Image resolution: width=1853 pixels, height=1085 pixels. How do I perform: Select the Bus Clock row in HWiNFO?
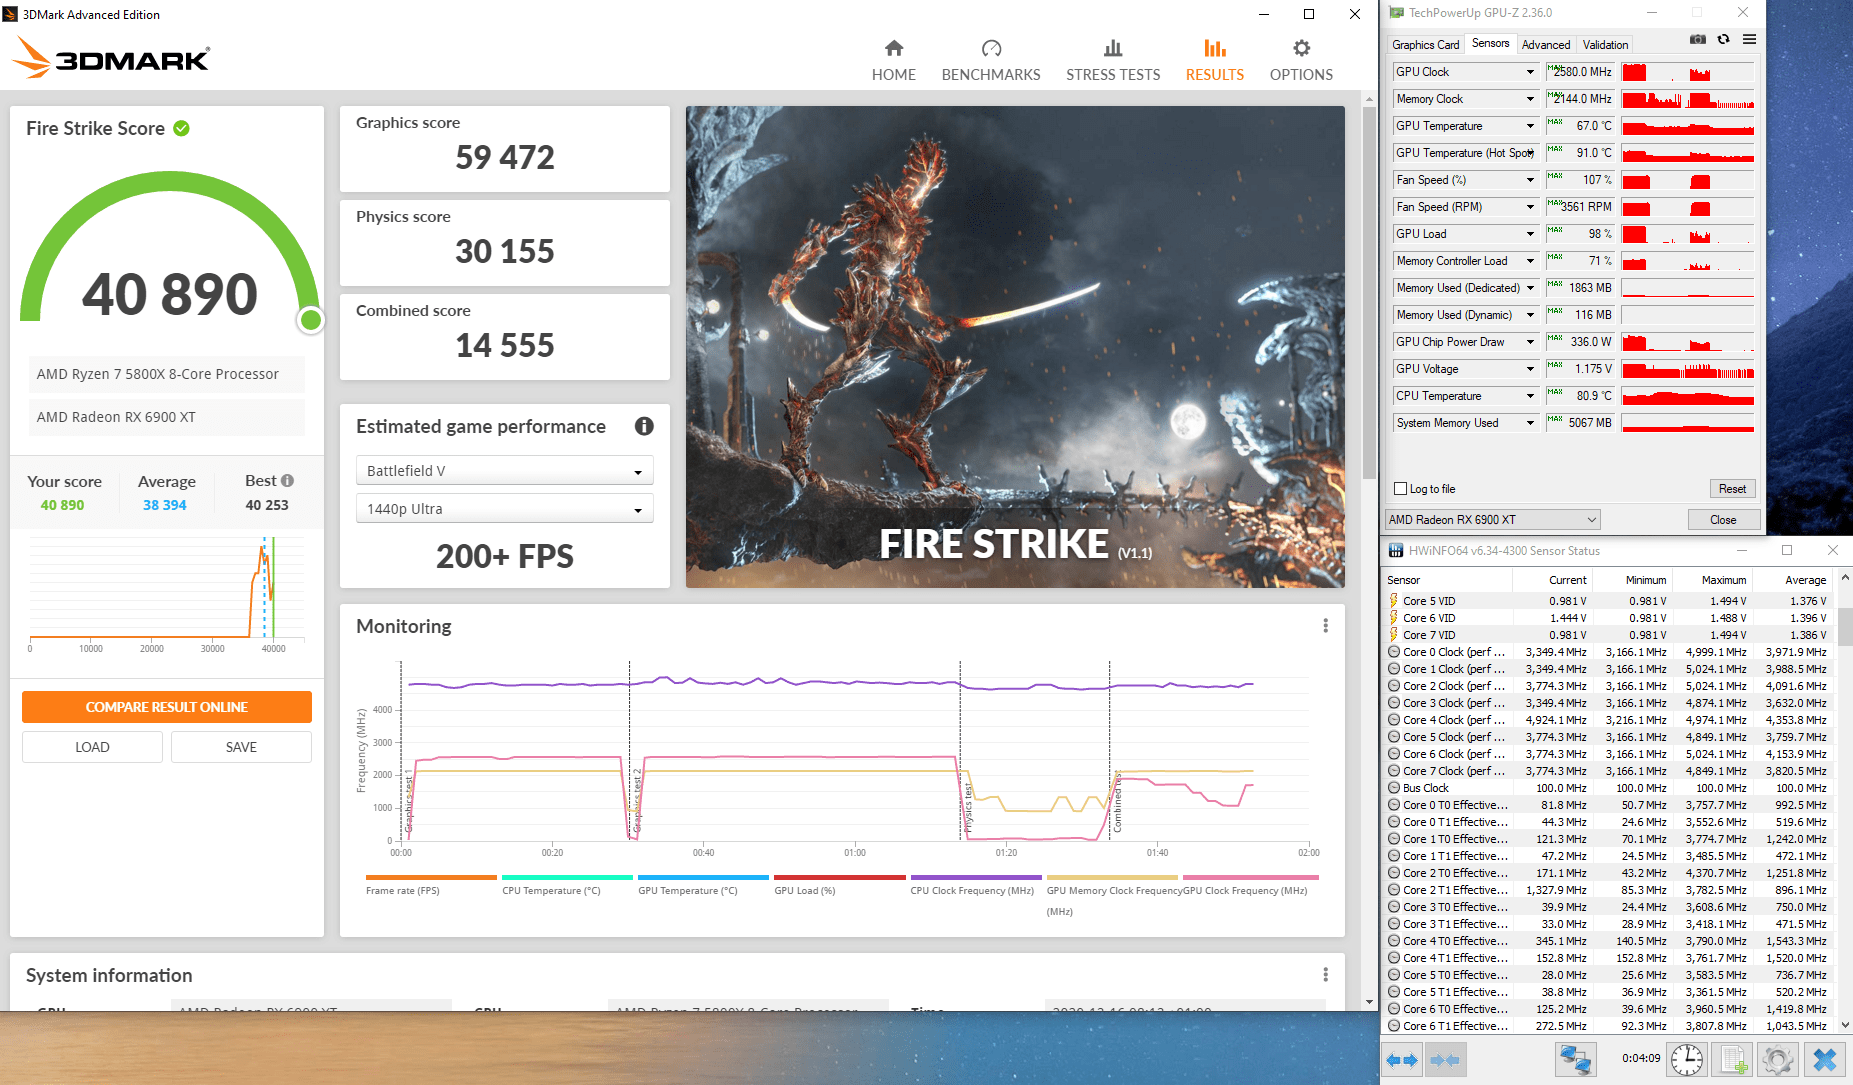coord(1609,788)
